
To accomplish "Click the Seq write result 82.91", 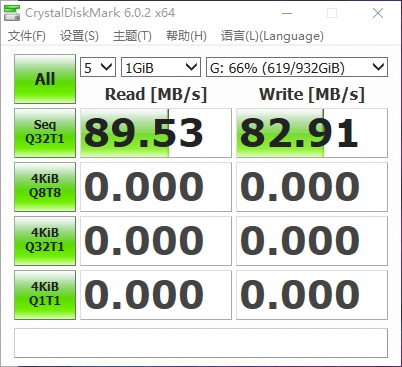I will coord(312,133).
